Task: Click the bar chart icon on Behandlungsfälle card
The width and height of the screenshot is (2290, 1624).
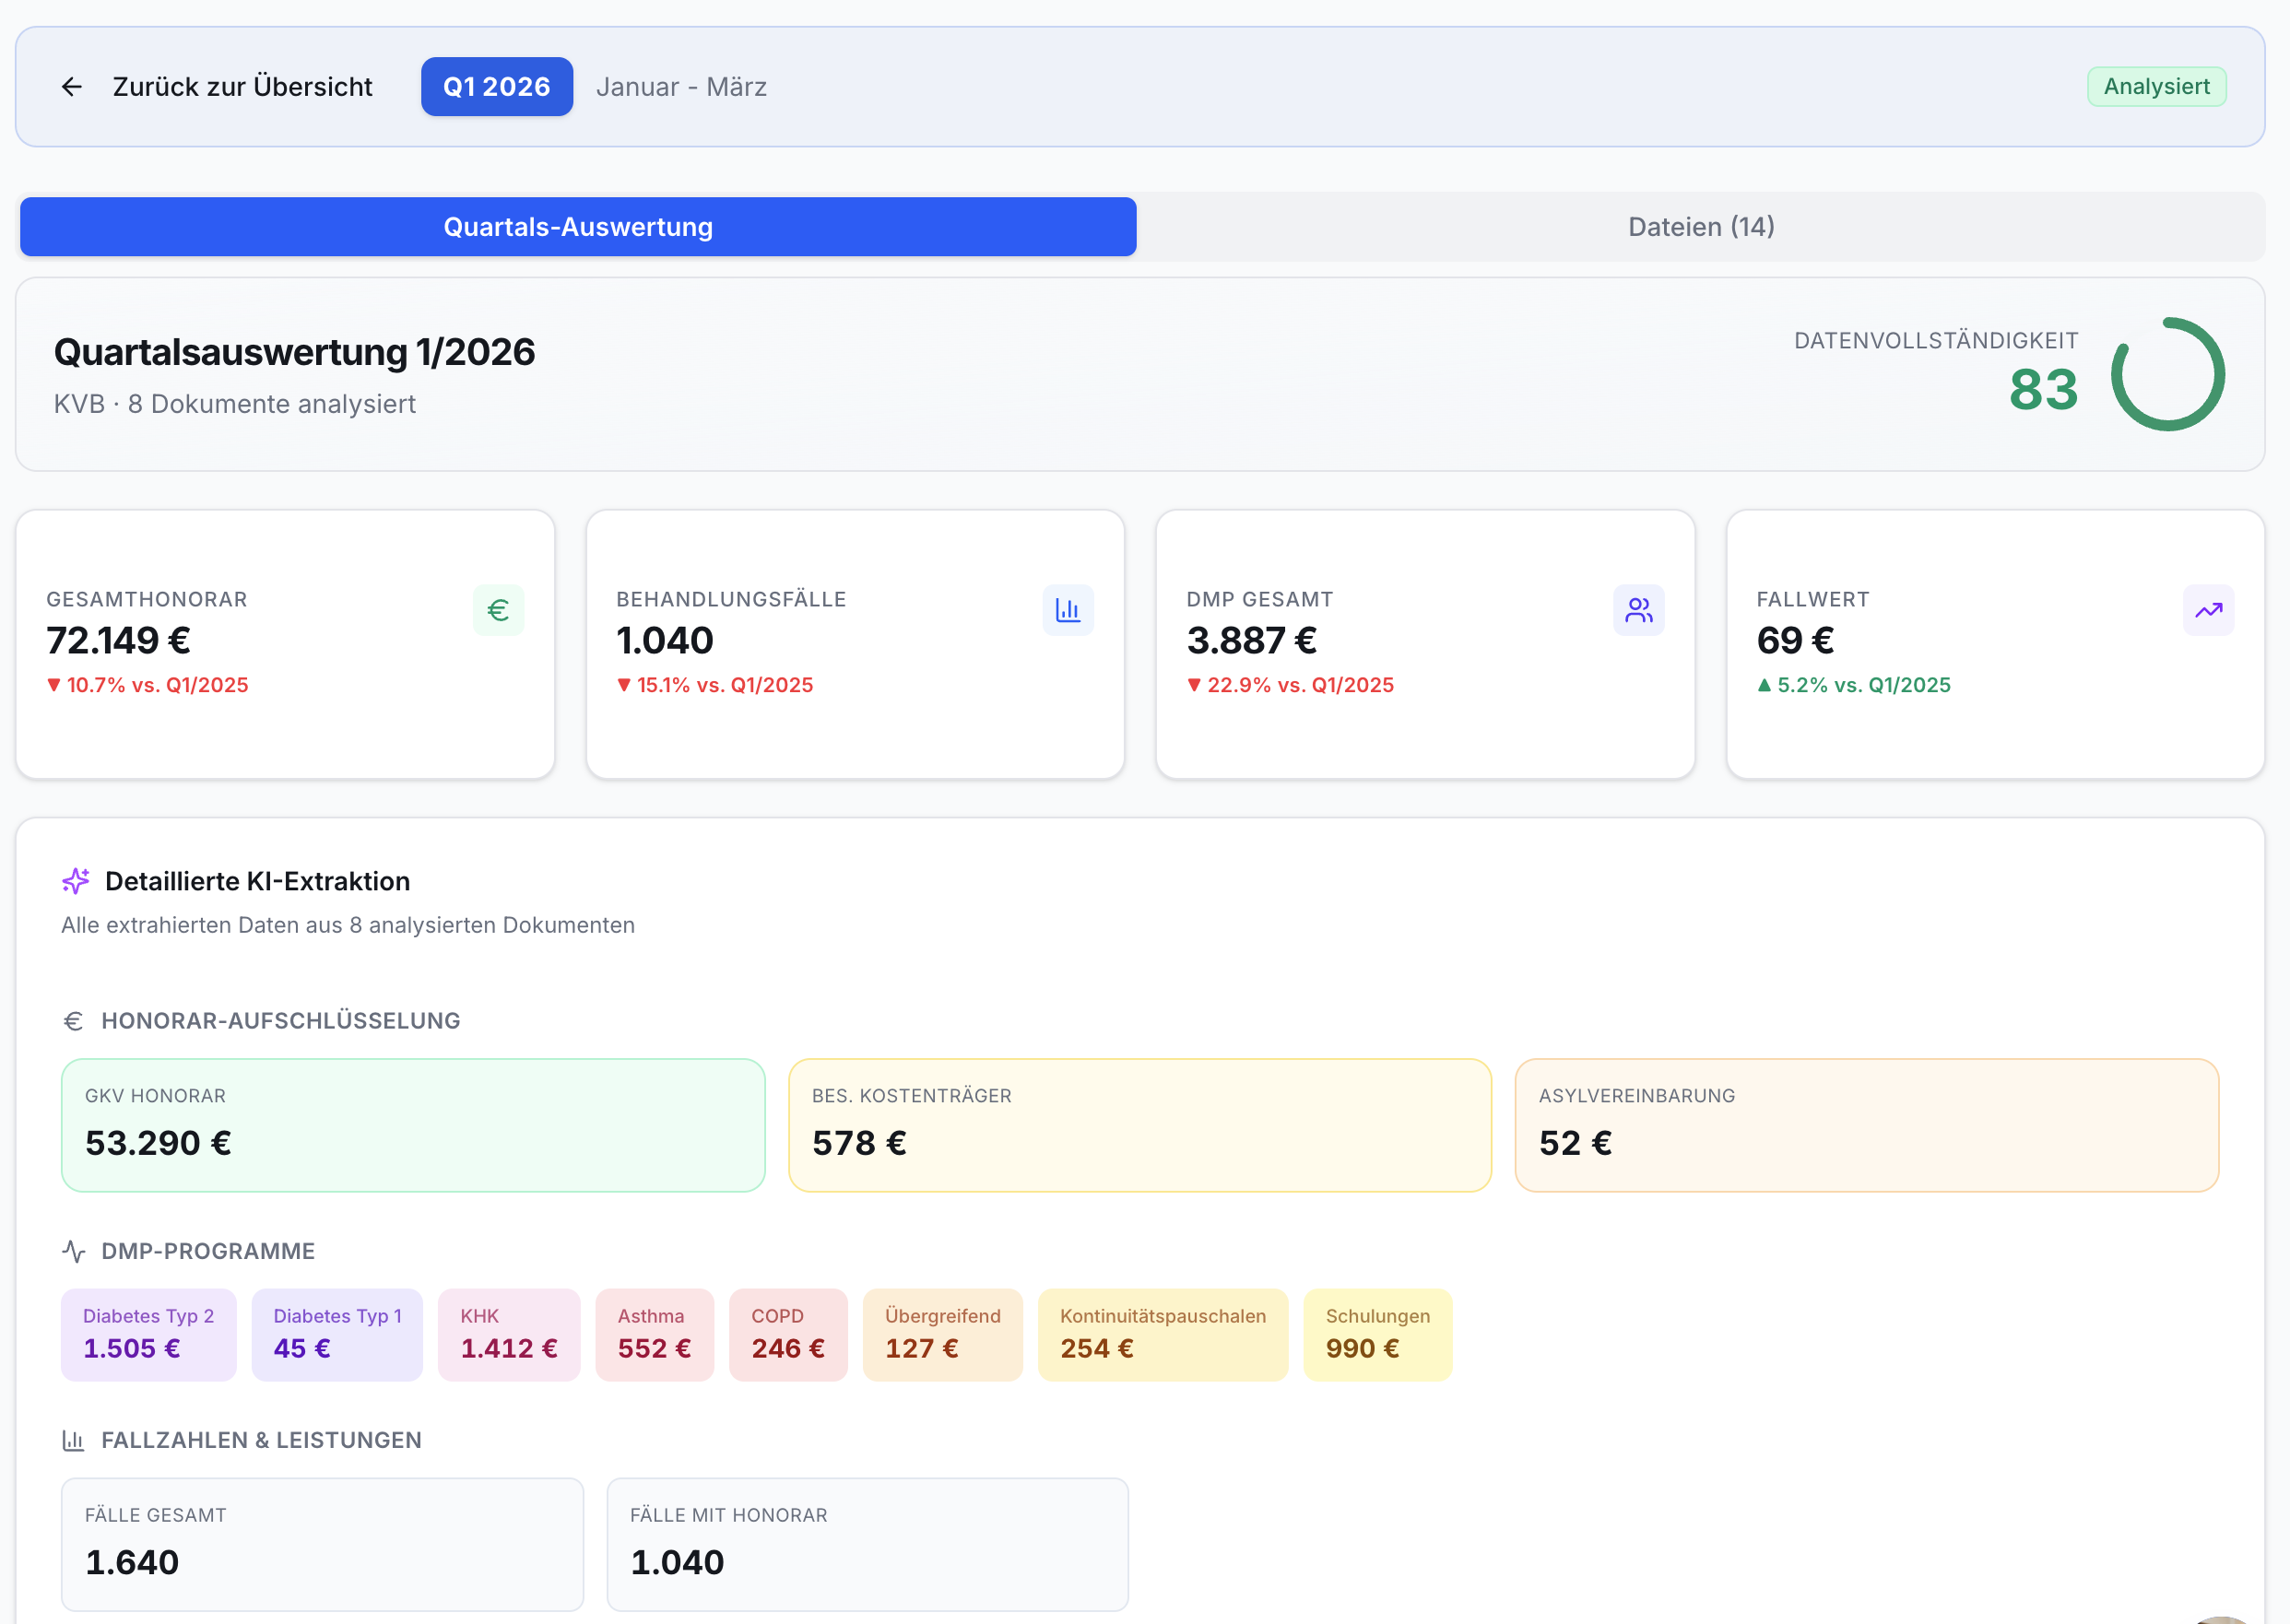Action: [x=1068, y=610]
